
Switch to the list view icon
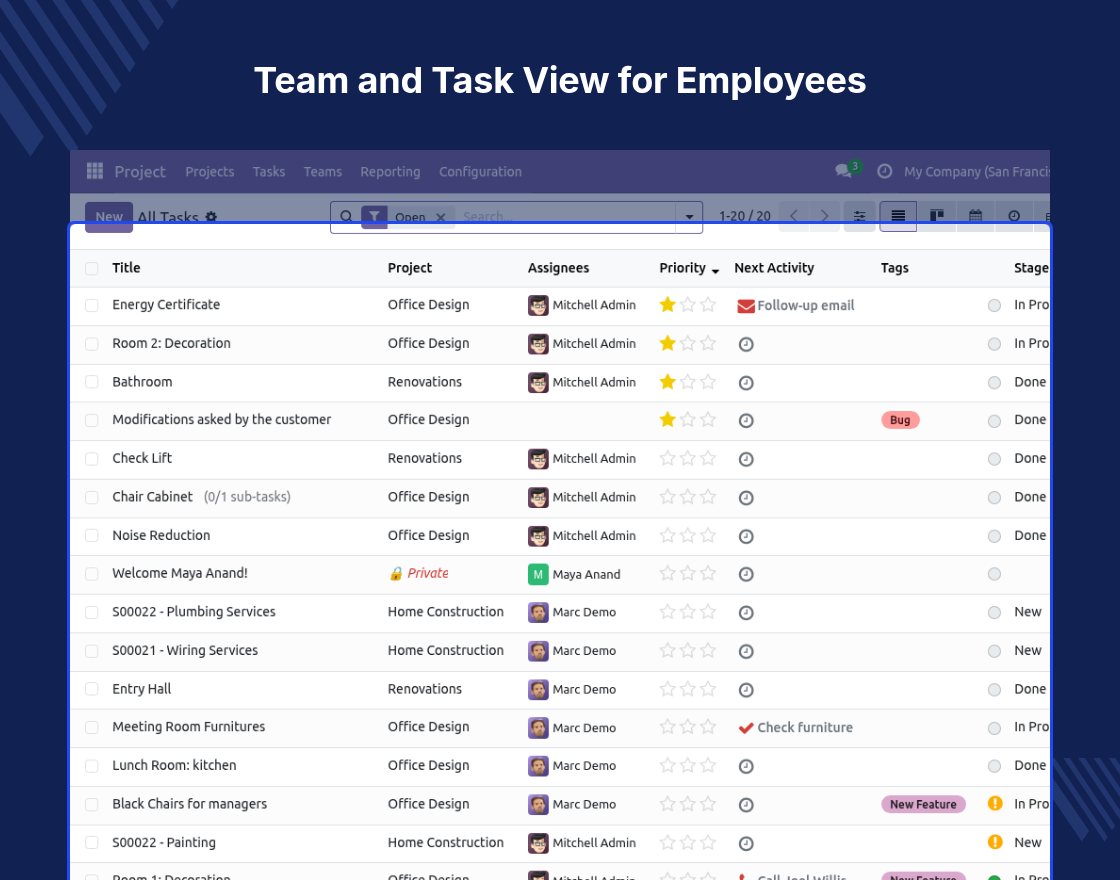coord(898,216)
